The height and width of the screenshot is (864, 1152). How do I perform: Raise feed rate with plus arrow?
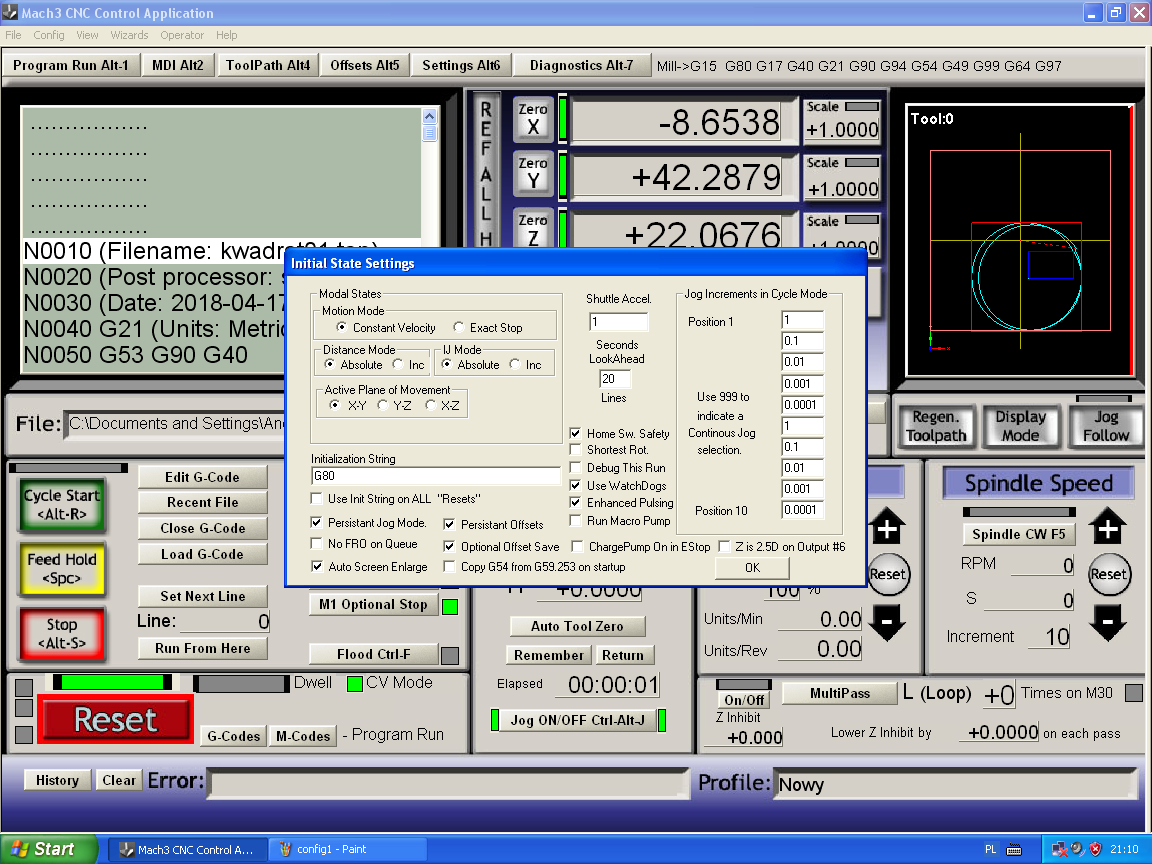click(x=887, y=526)
